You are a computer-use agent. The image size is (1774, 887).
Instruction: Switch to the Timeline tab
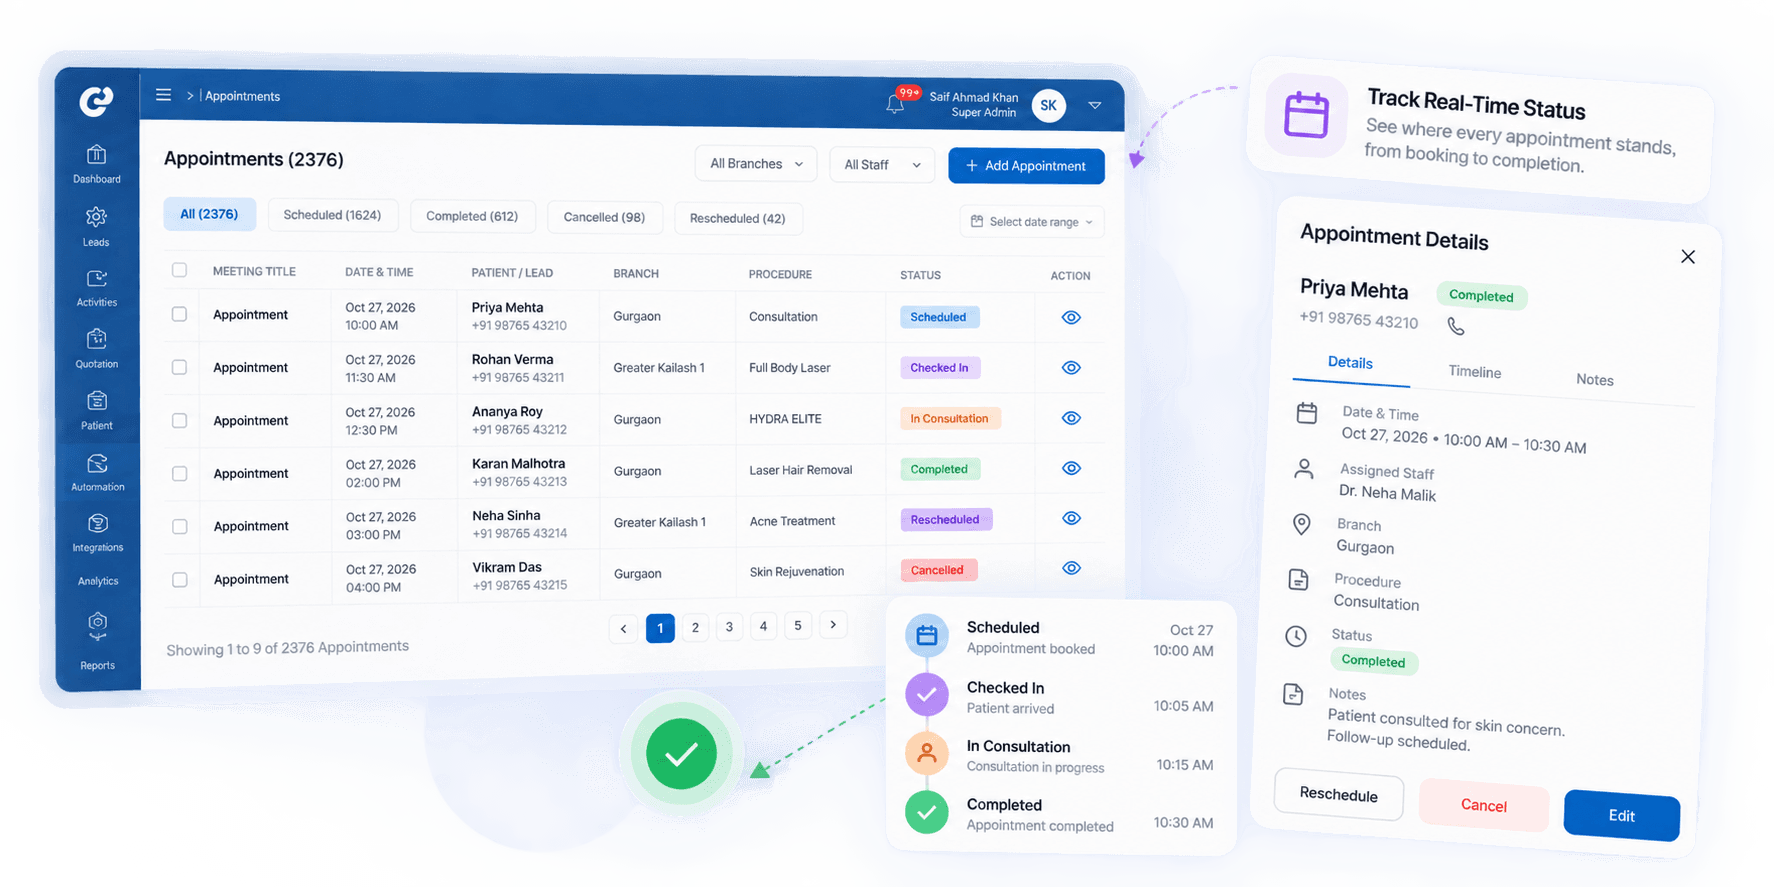click(x=1475, y=372)
